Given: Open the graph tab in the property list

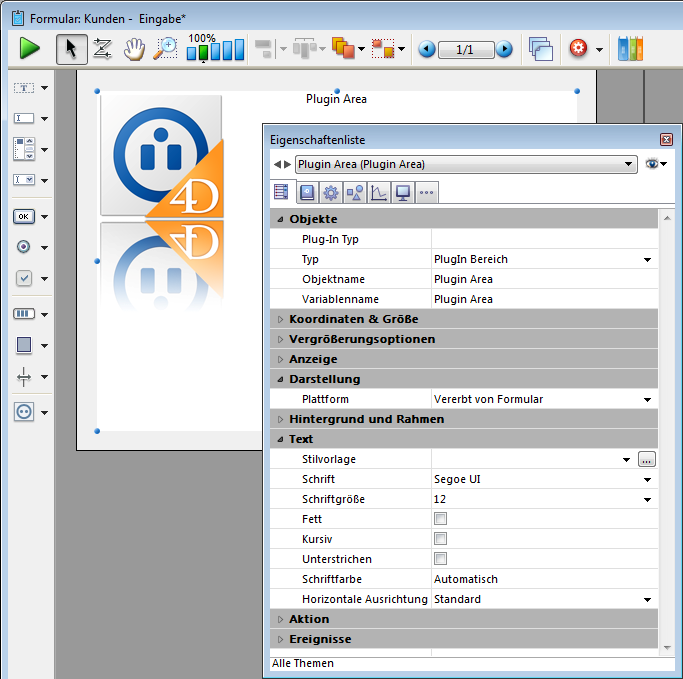Looking at the screenshot, I should click(x=378, y=193).
